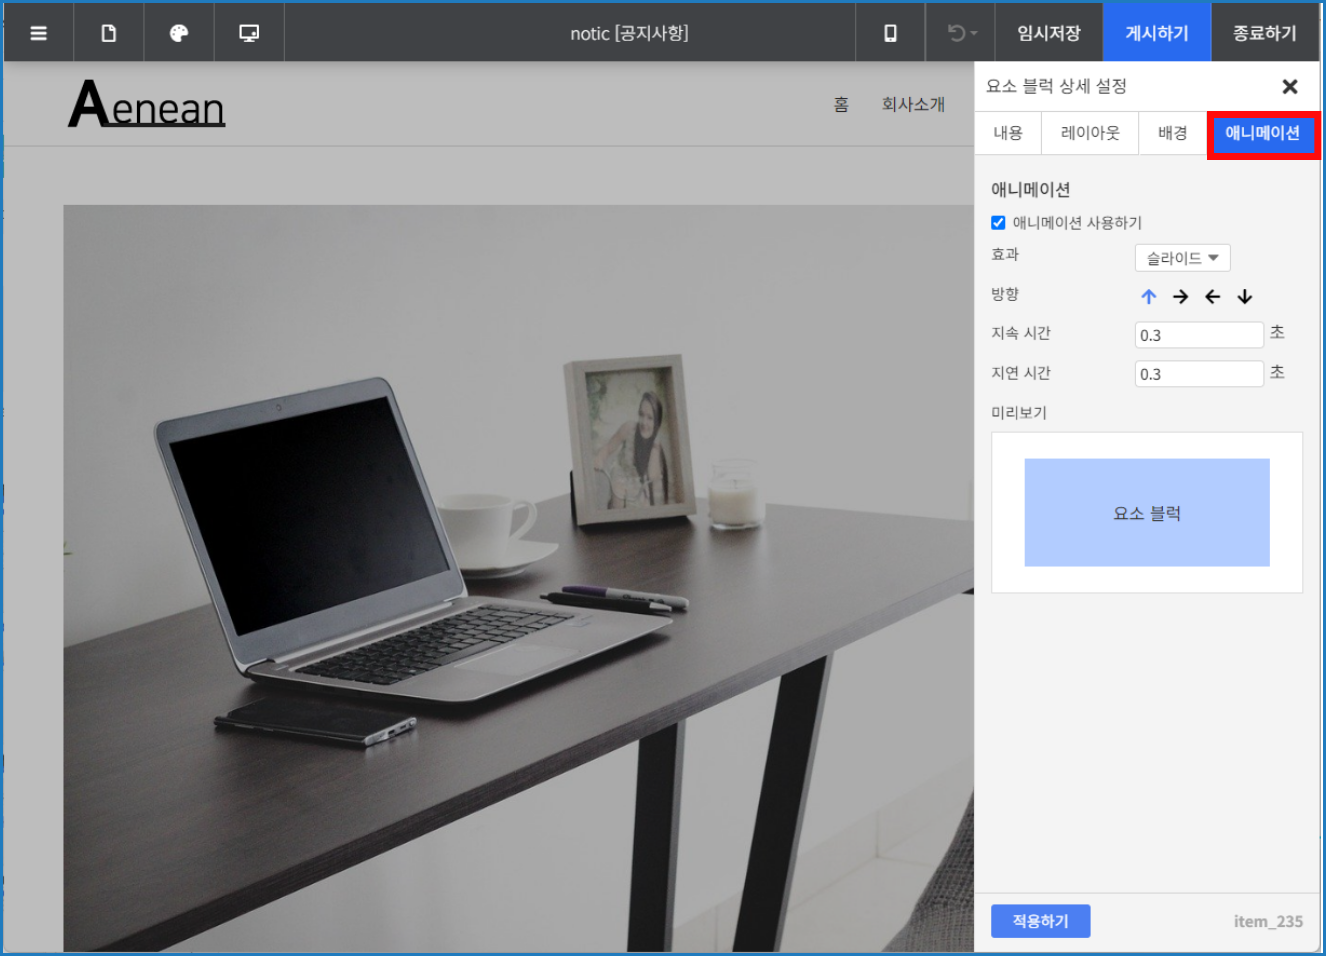This screenshot has width=1326, height=956.
Task: Expand the 슬라이드 effect dropdown
Action: (x=1182, y=258)
